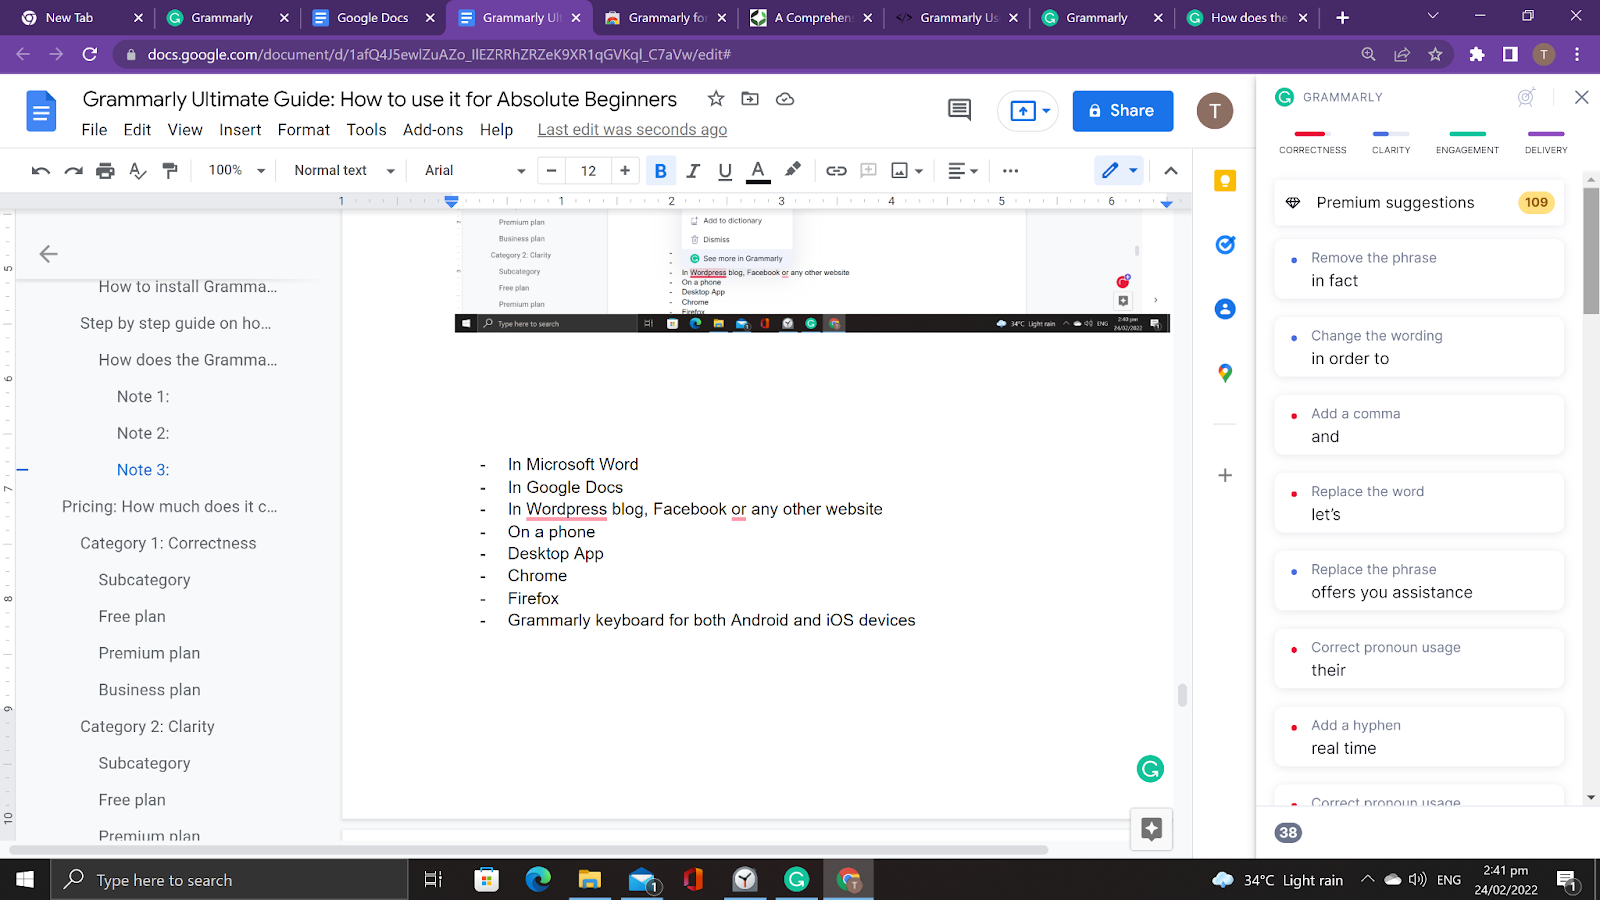Image resolution: width=1600 pixels, height=900 pixels.
Task: Open Google Tasks in side panel
Action: click(x=1225, y=245)
